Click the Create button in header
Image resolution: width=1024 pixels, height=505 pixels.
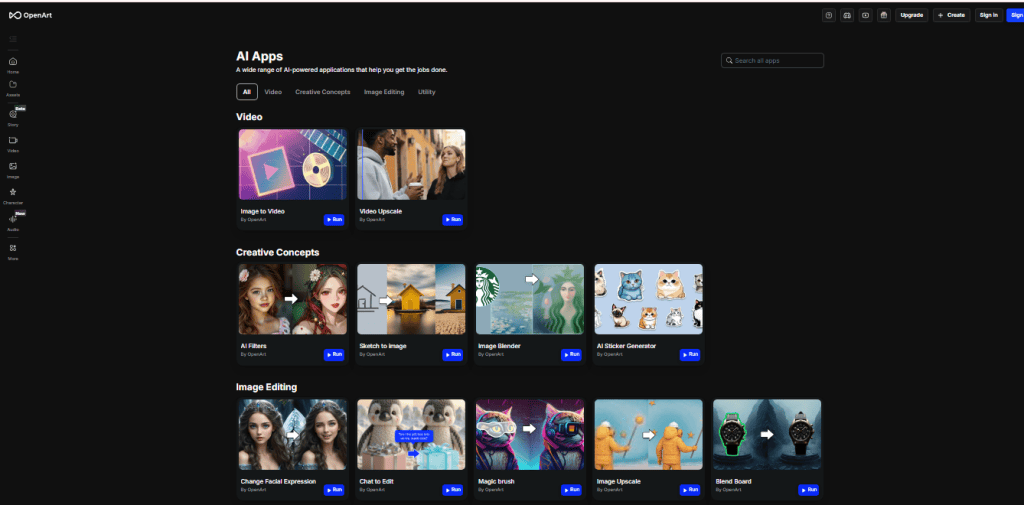[951, 15]
